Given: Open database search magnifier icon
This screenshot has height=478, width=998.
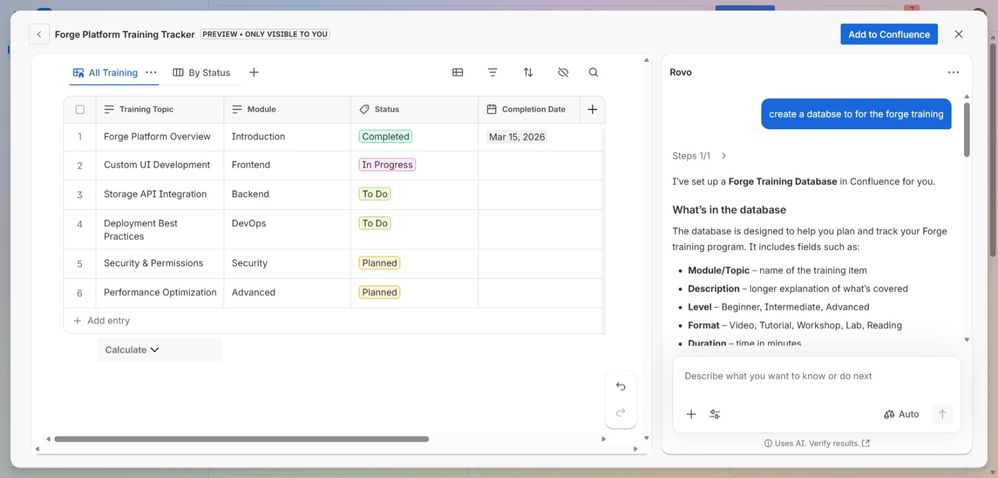Looking at the screenshot, I should pyautogui.click(x=593, y=73).
